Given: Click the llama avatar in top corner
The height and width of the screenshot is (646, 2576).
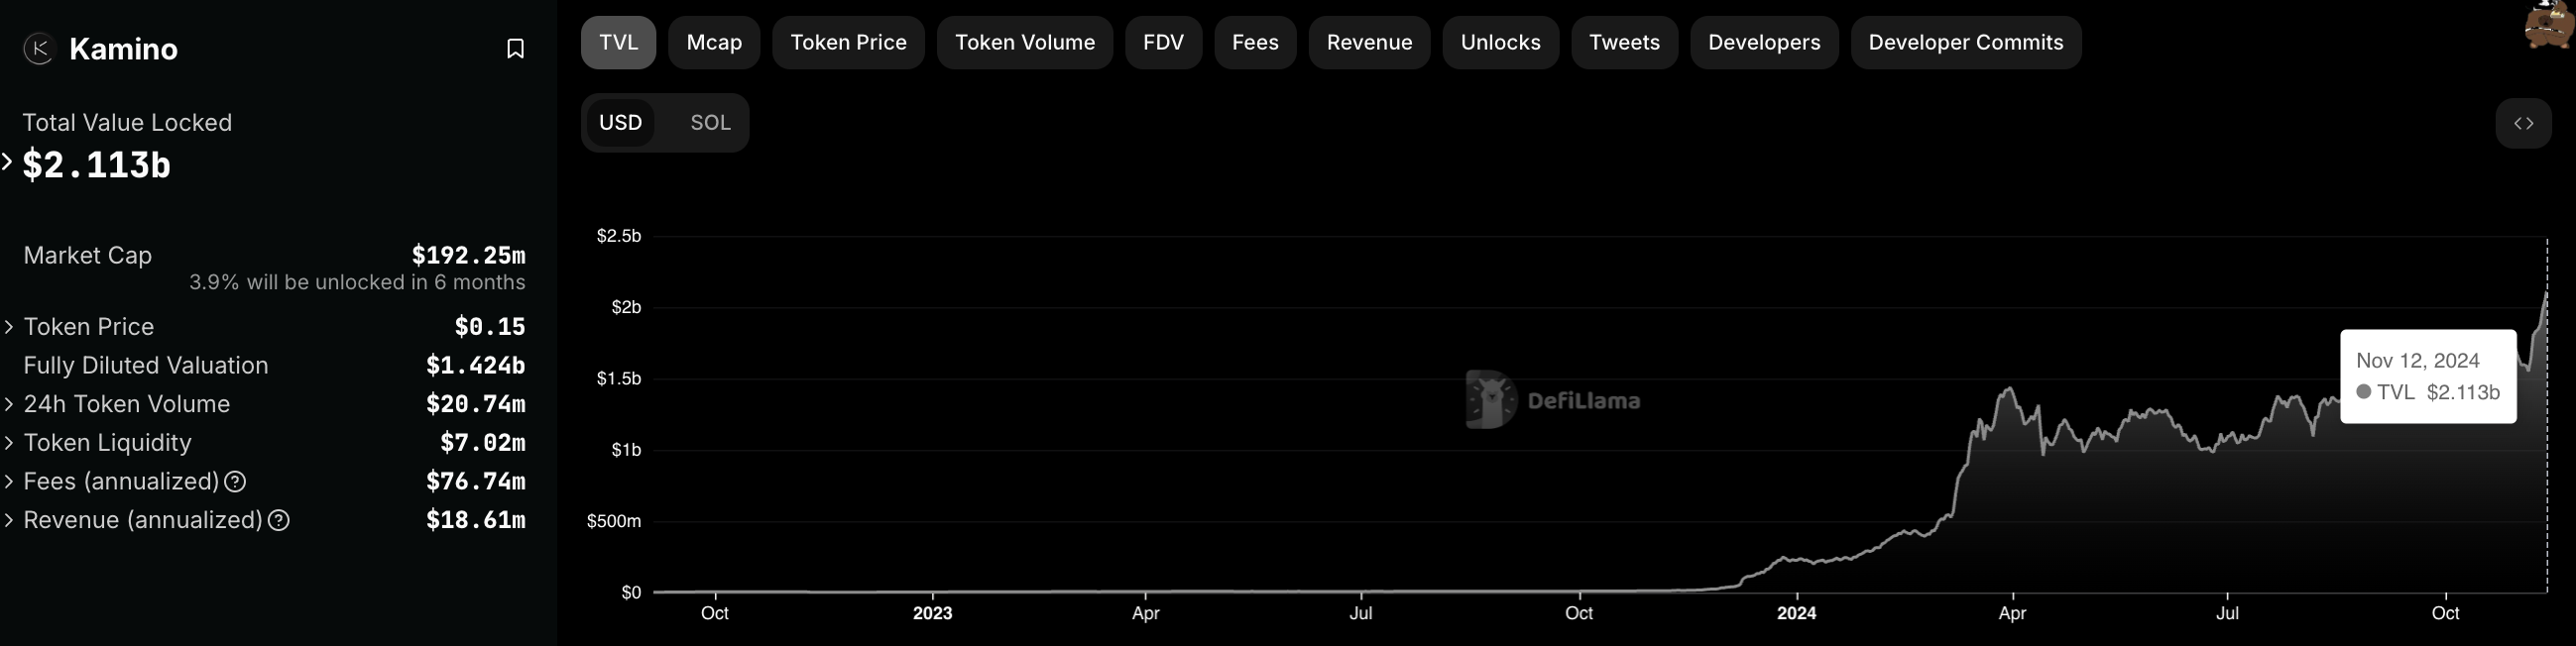Looking at the screenshot, I should (x=2549, y=23).
